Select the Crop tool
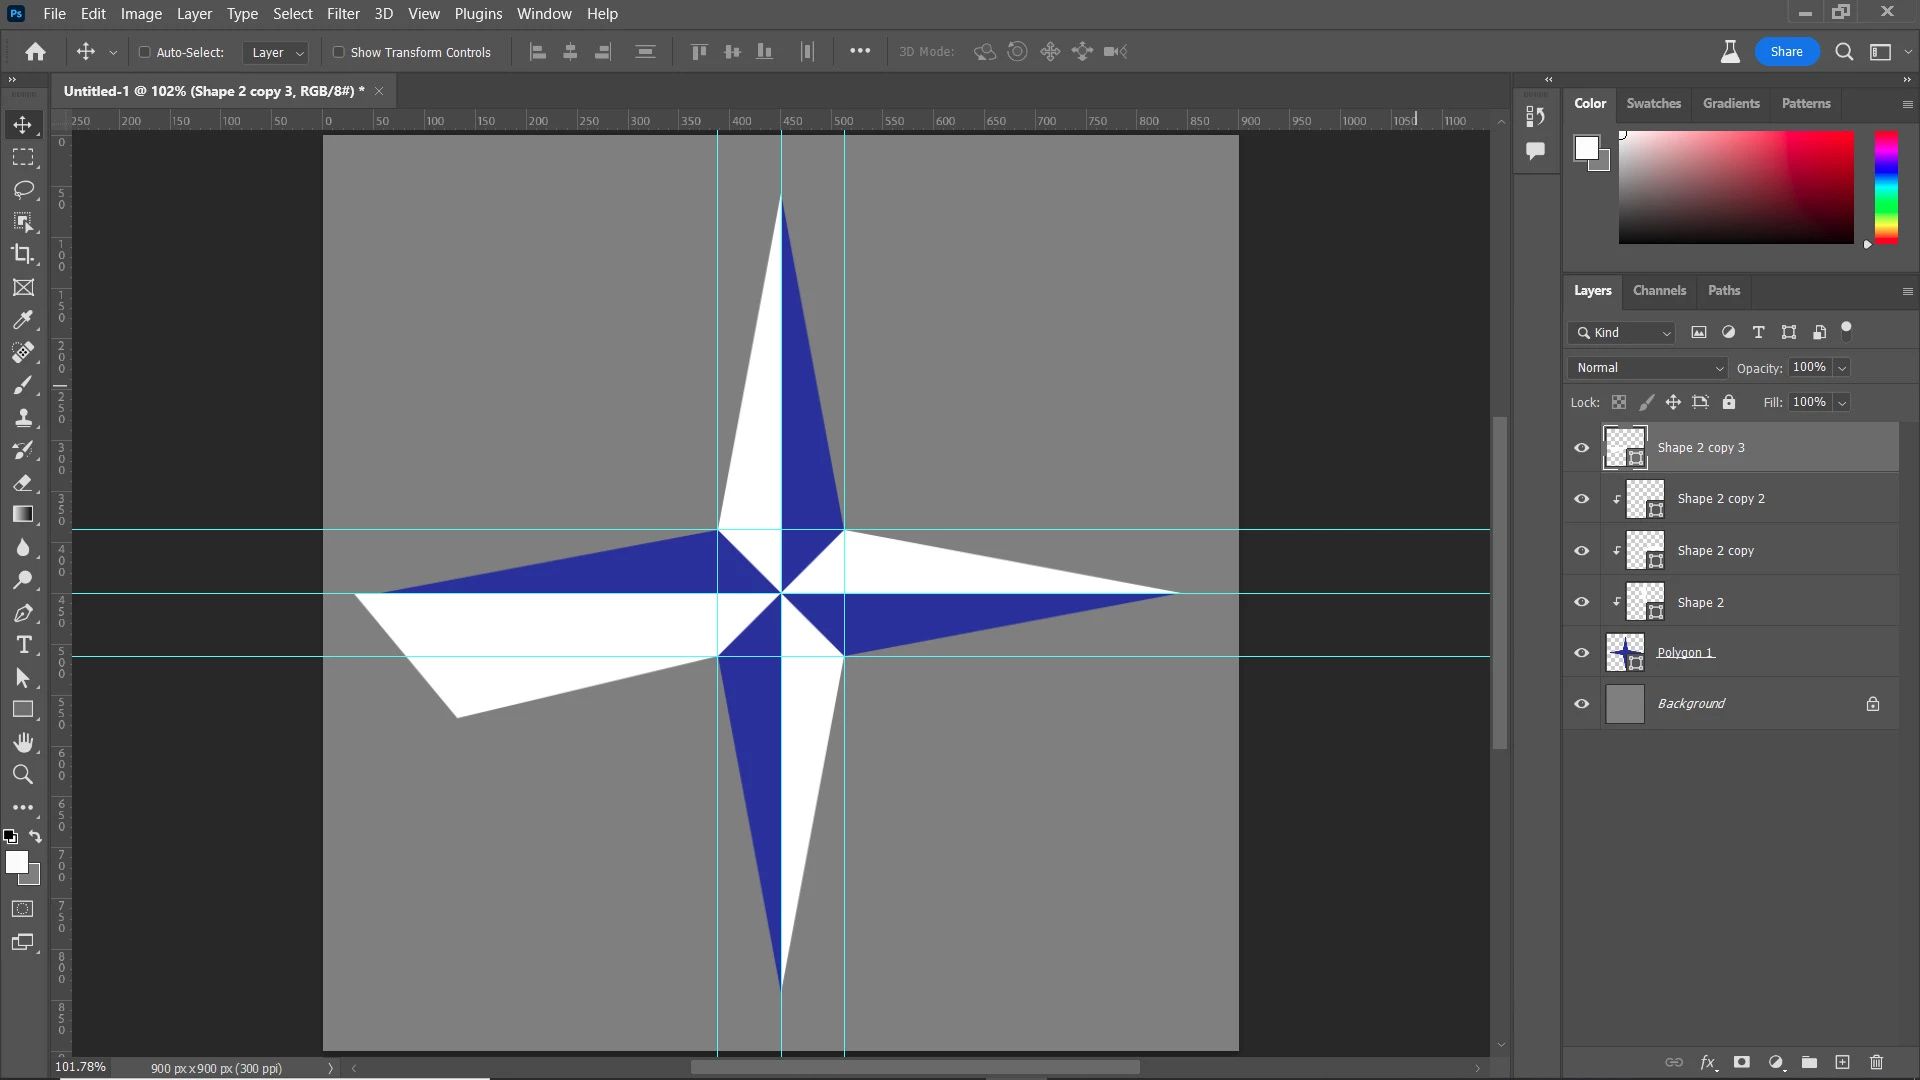 click(22, 254)
